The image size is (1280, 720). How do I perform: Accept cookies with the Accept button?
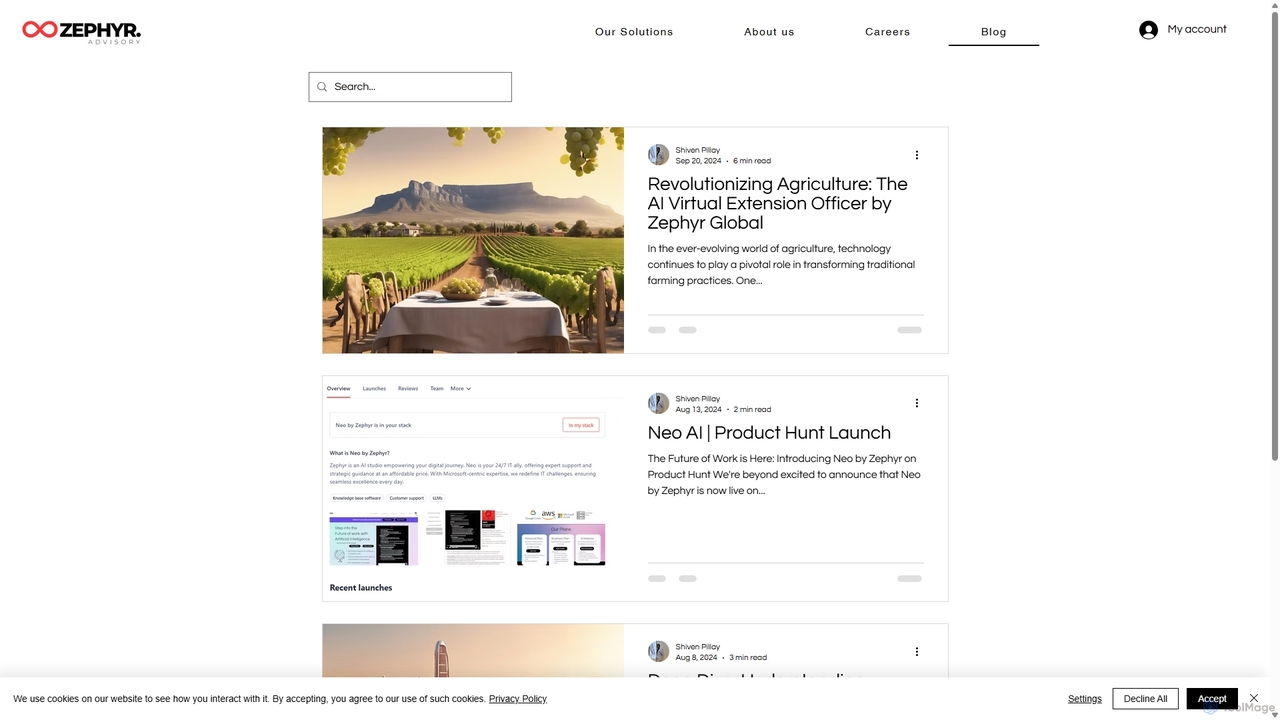(x=1212, y=699)
